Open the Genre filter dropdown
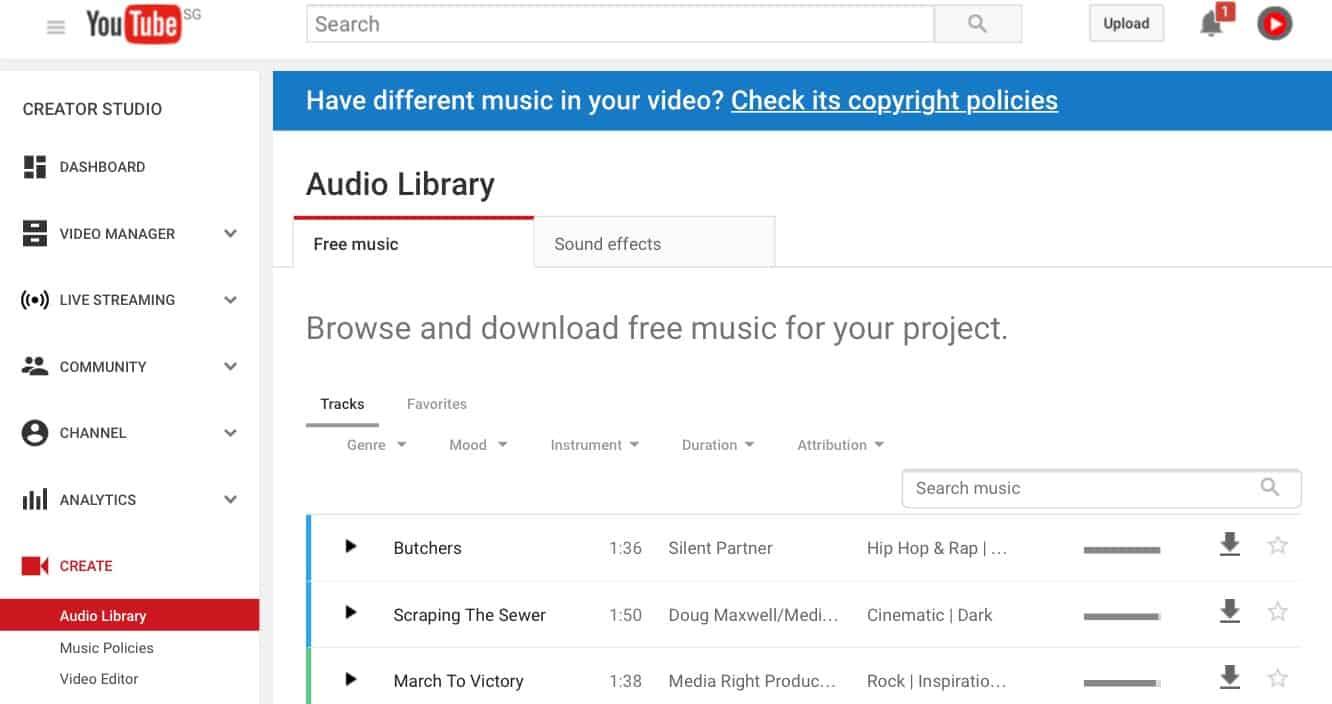1332x704 pixels. [x=376, y=444]
